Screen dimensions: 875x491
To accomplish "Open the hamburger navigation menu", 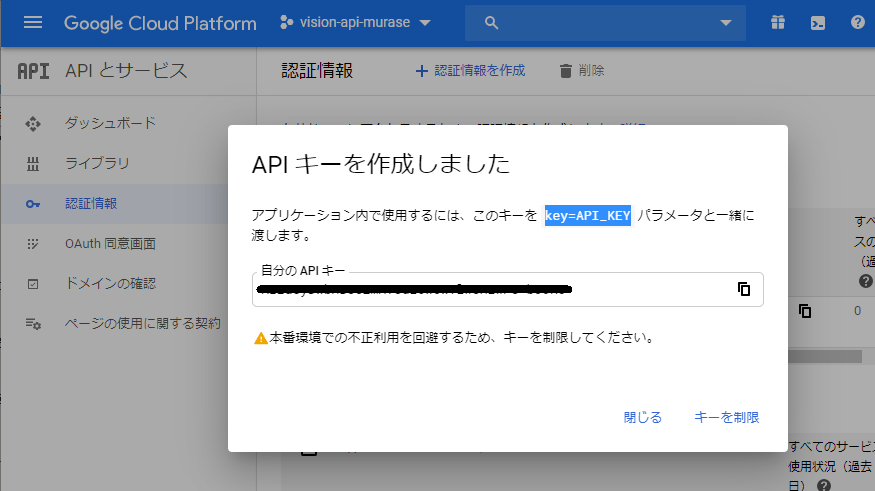I will point(33,22).
